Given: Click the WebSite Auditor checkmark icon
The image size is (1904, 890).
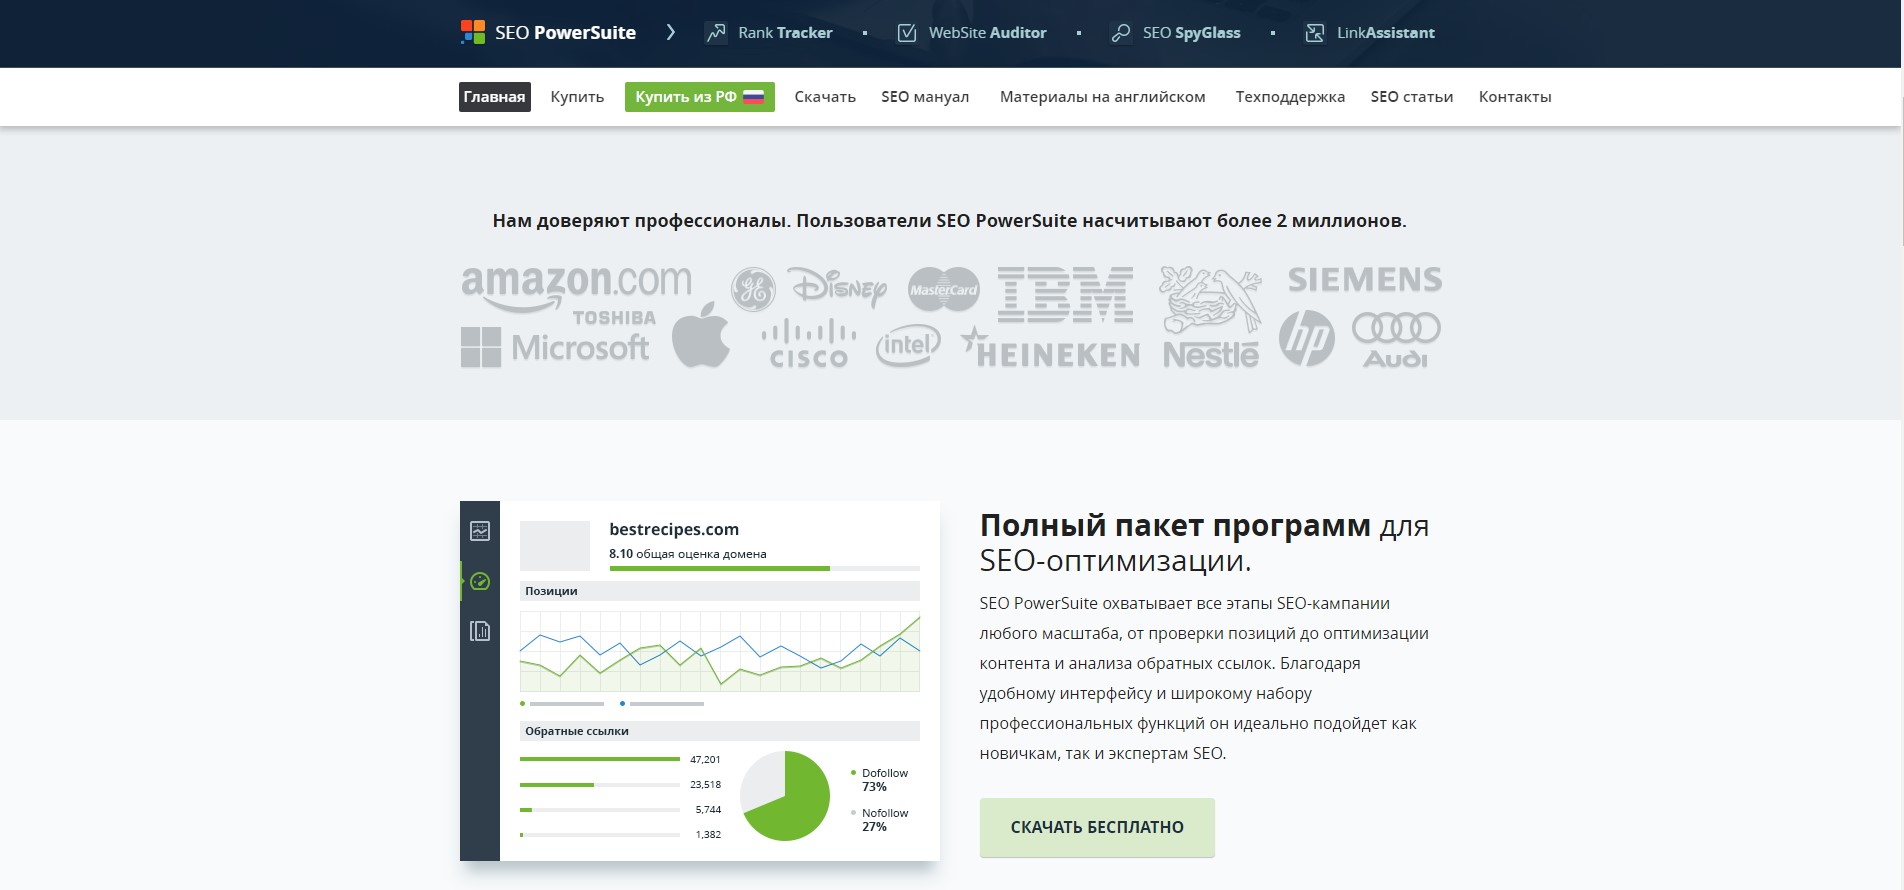Looking at the screenshot, I should click(907, 33).
